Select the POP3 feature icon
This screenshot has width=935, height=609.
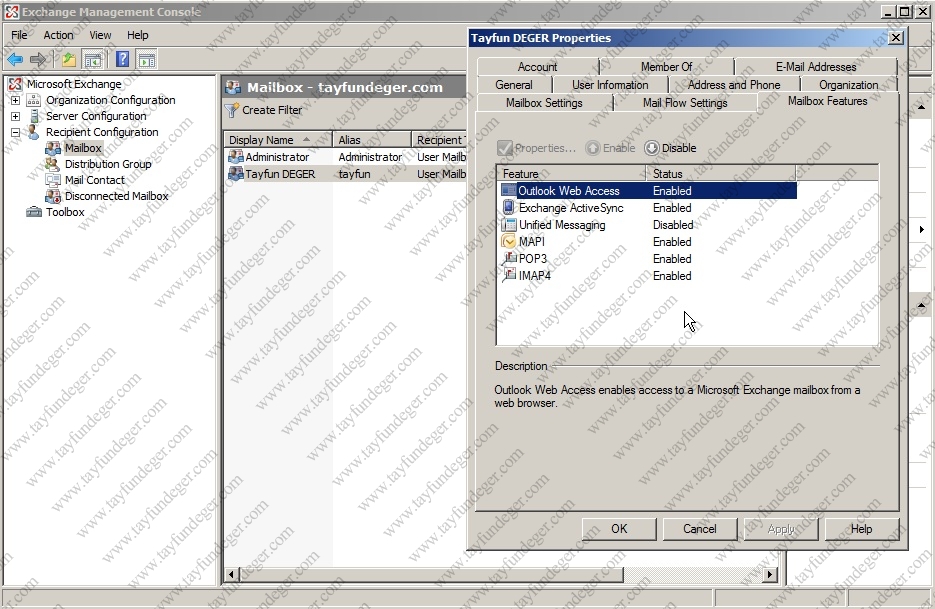pos(509,259)
